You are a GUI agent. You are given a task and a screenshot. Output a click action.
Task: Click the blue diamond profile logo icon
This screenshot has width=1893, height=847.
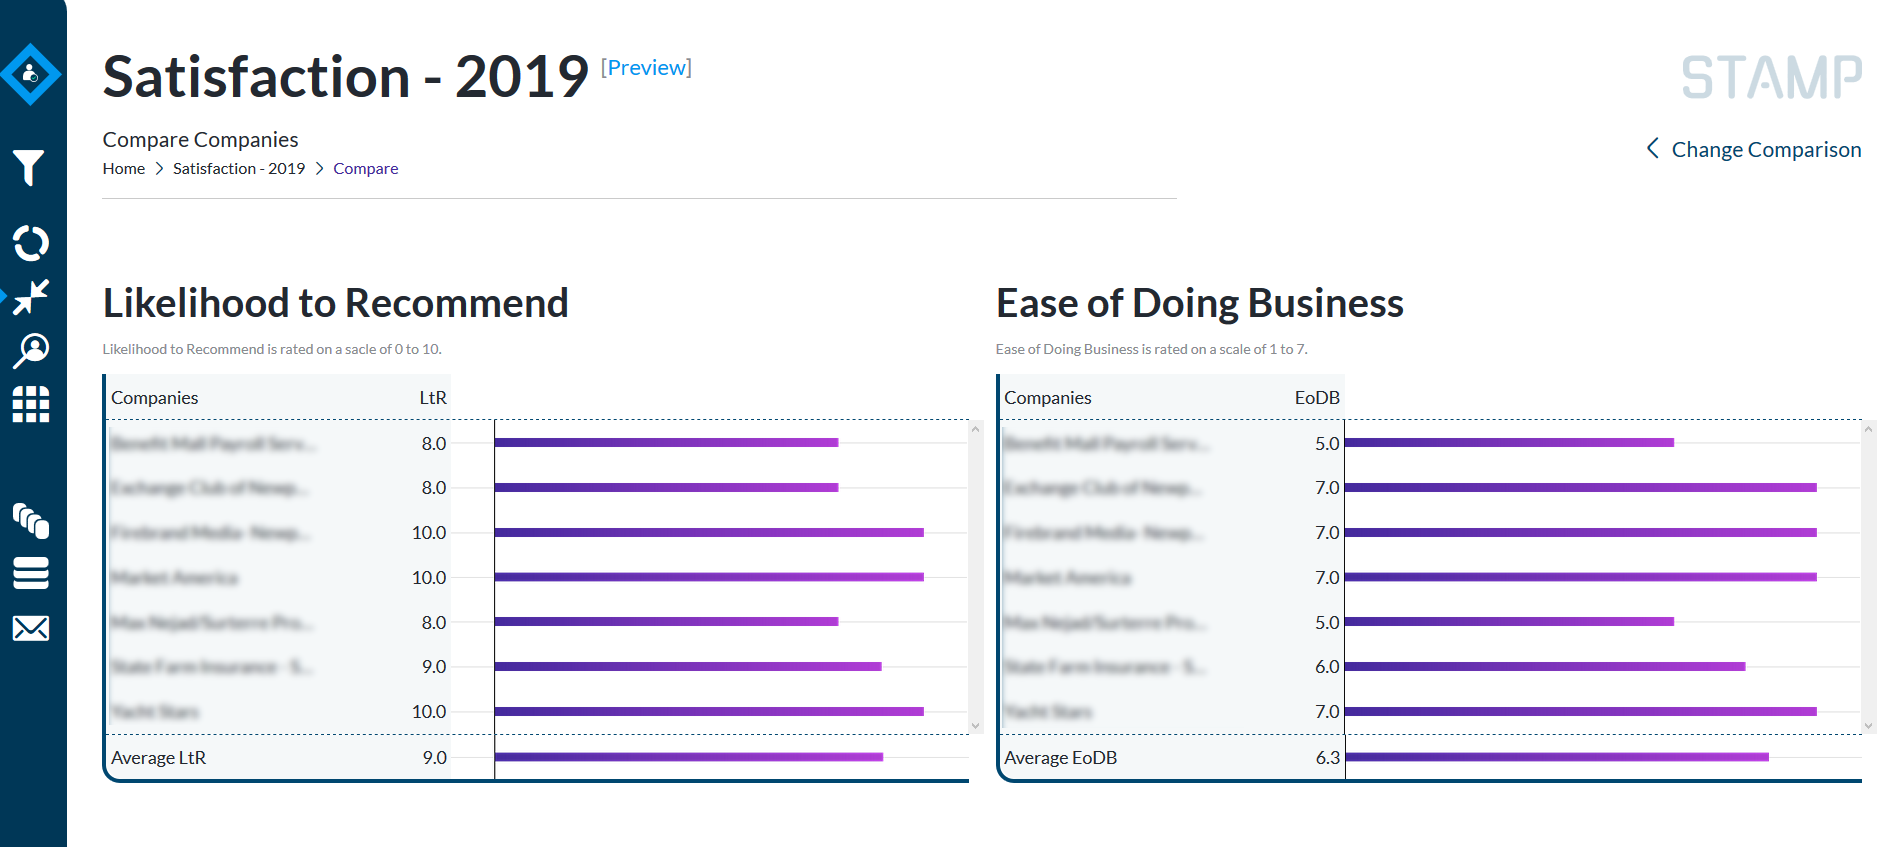(x=31, y=74)
